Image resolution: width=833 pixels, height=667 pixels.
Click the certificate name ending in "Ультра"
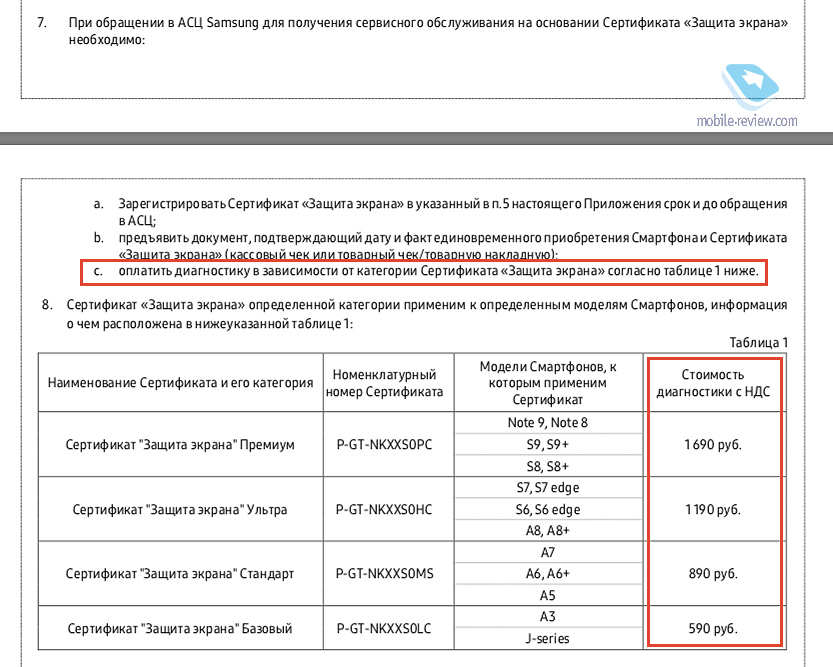[x=180, y=510]
